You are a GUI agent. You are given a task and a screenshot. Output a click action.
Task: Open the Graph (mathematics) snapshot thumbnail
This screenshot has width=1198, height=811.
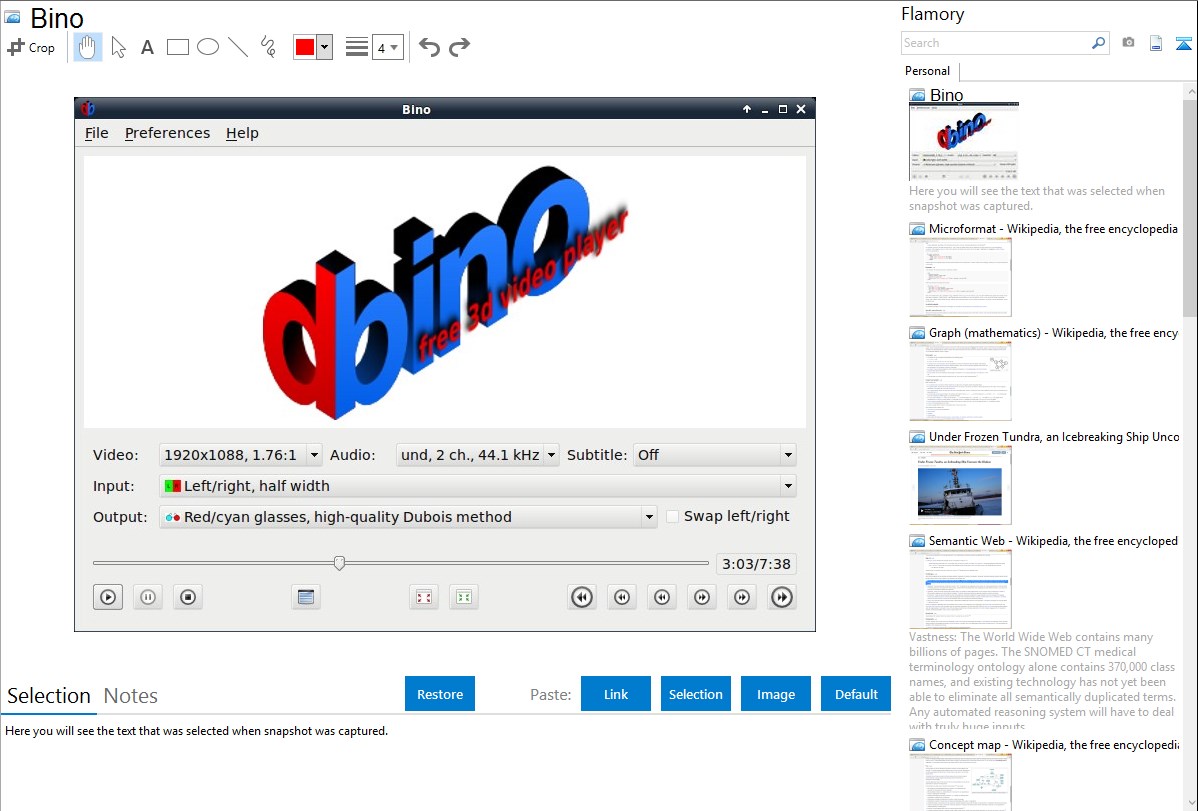pos(960,381)
